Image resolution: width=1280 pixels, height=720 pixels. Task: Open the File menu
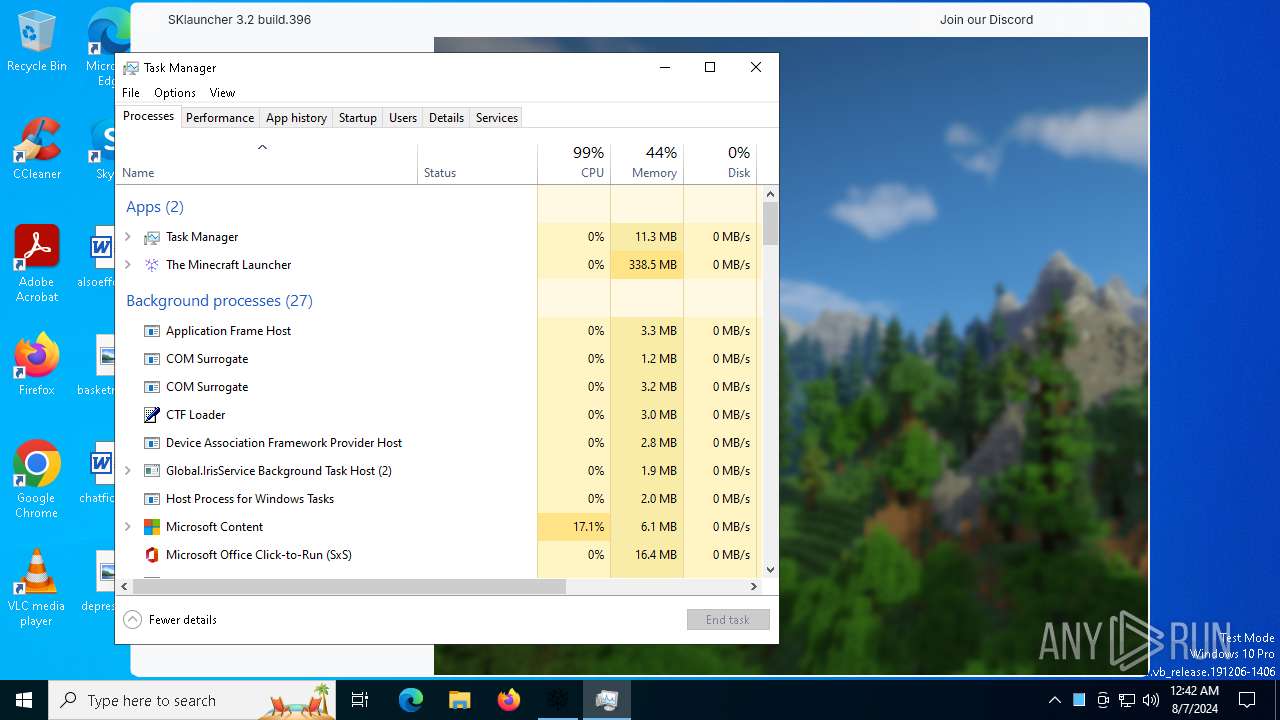point(131,93)
